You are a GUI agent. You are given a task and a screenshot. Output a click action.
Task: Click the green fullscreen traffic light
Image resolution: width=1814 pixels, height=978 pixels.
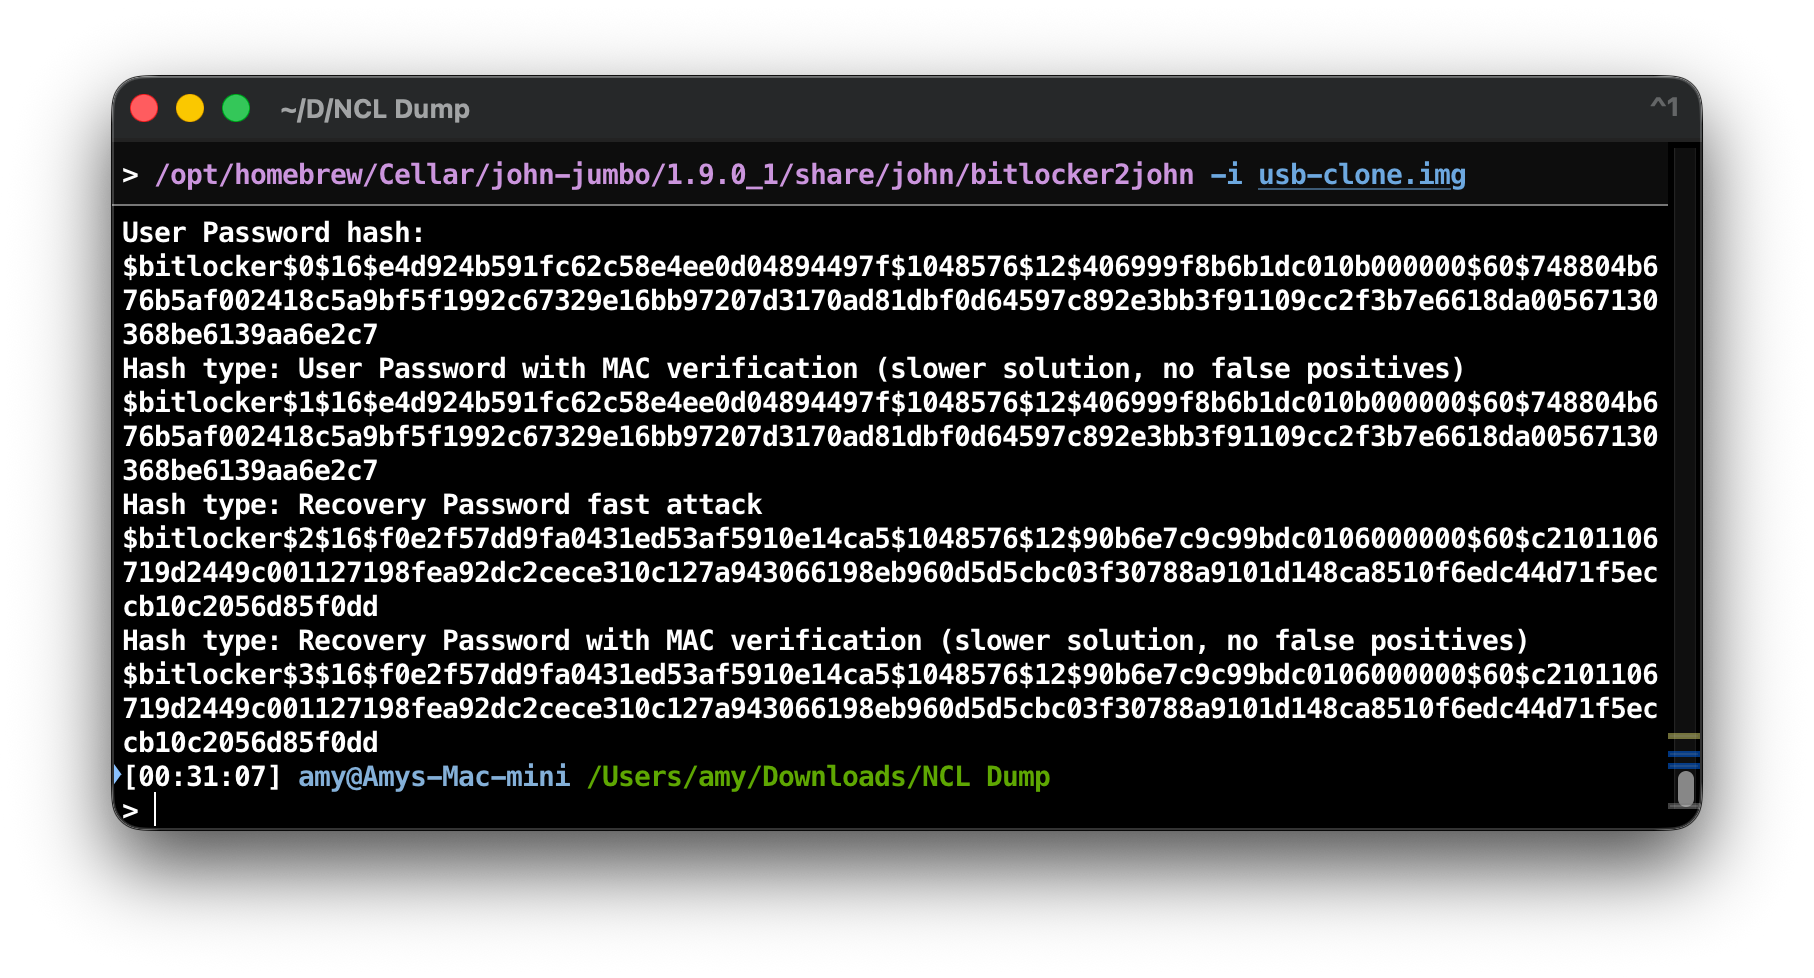pyautogui.click(x=235, y=108)
